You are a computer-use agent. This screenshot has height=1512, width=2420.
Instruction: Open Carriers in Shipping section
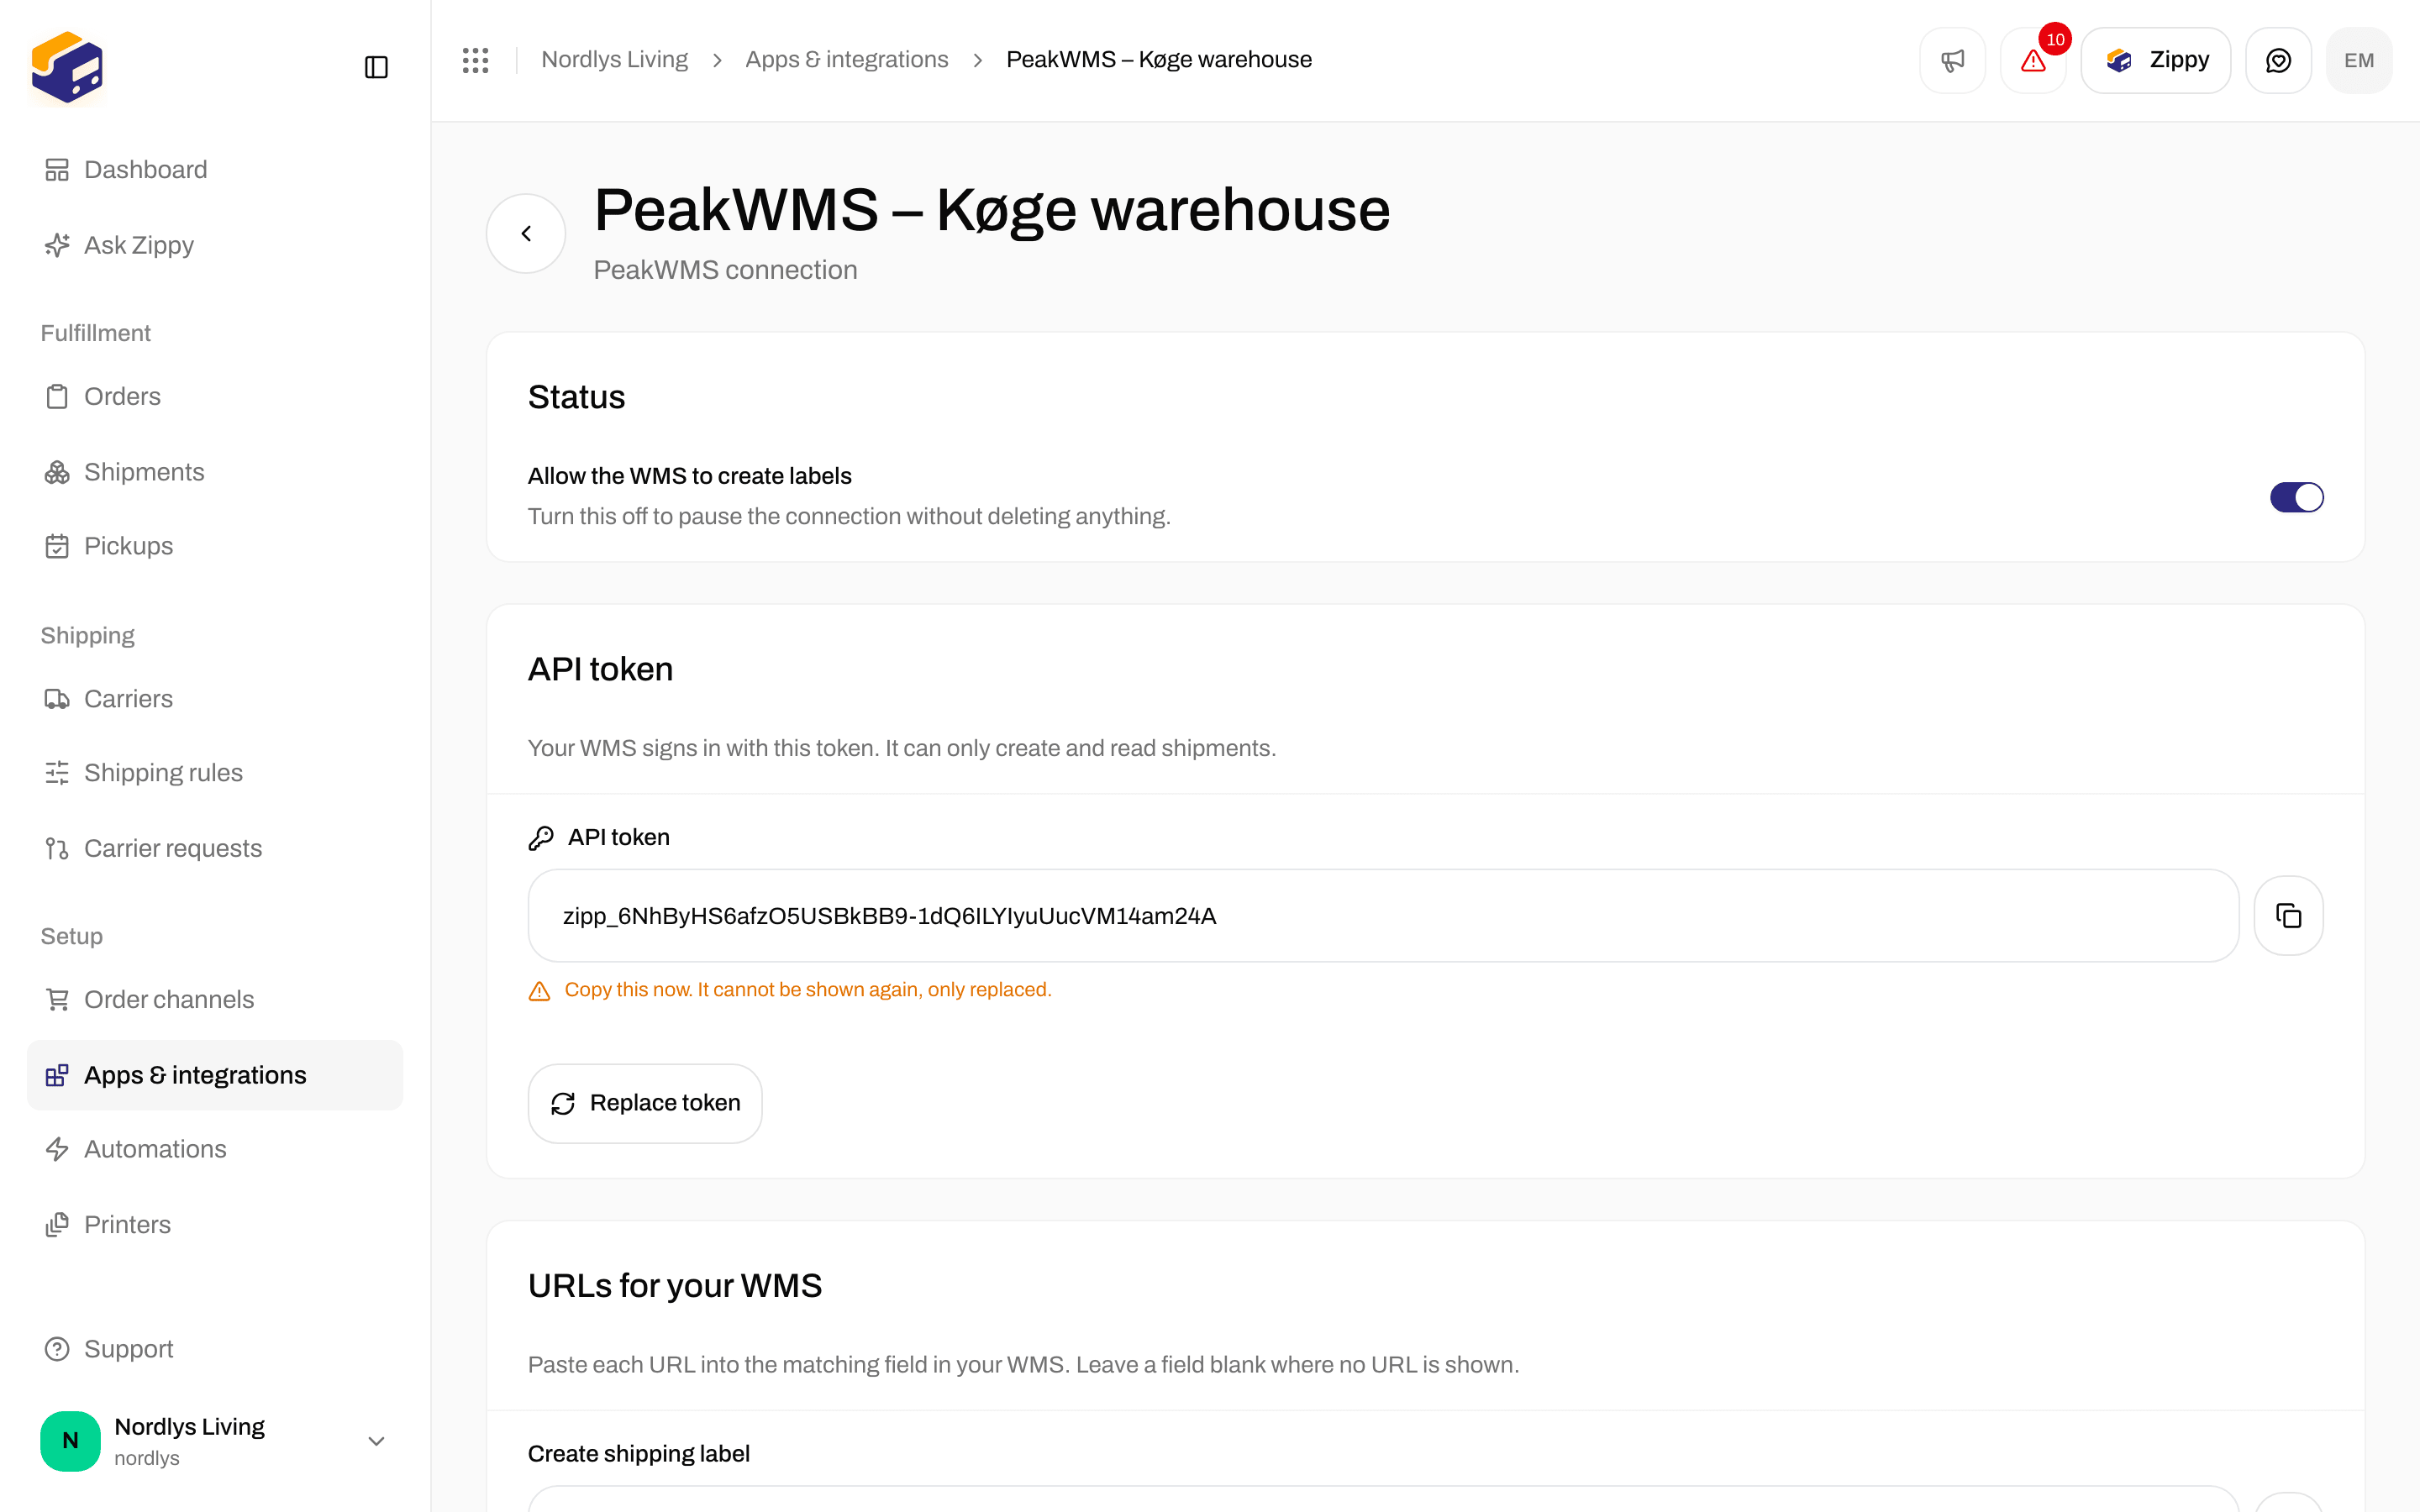tap(215, 699)
